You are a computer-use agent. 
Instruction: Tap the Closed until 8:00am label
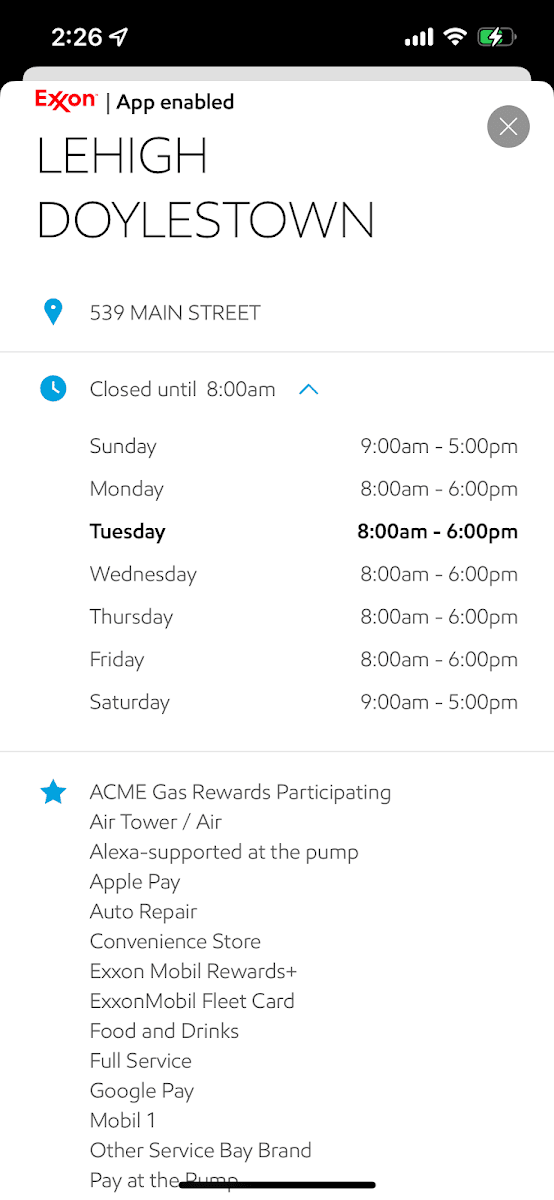pyautogui.click(x=182, y=389)
